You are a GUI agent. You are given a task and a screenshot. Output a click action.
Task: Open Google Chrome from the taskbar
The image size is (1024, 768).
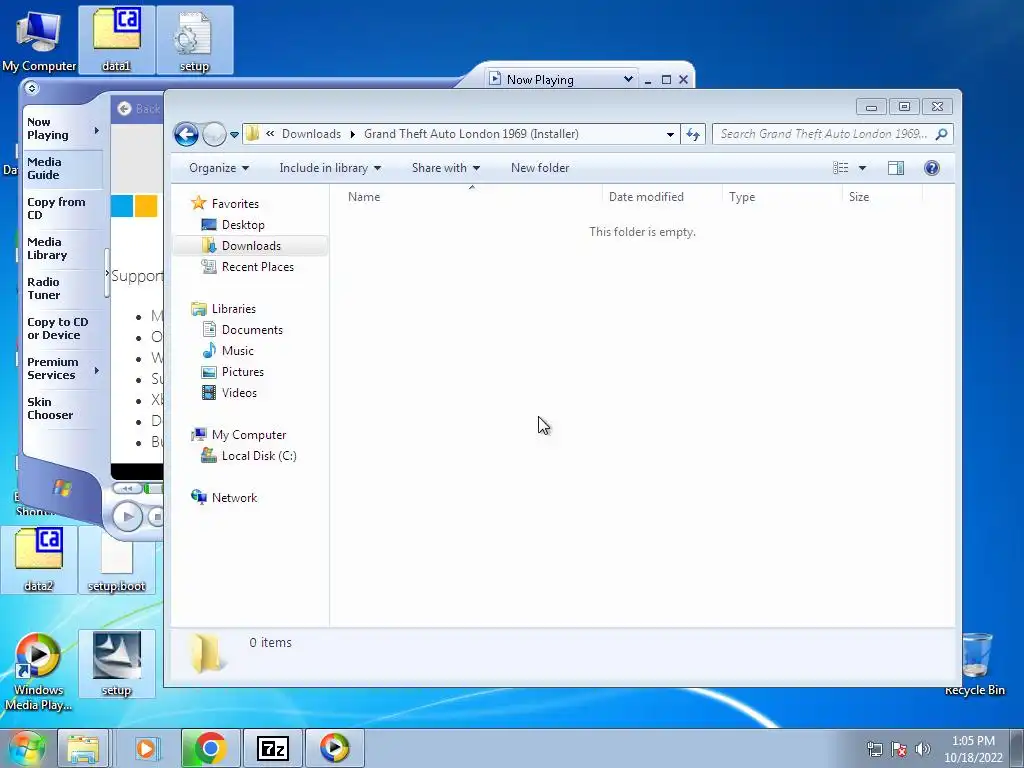pos(210,748)
